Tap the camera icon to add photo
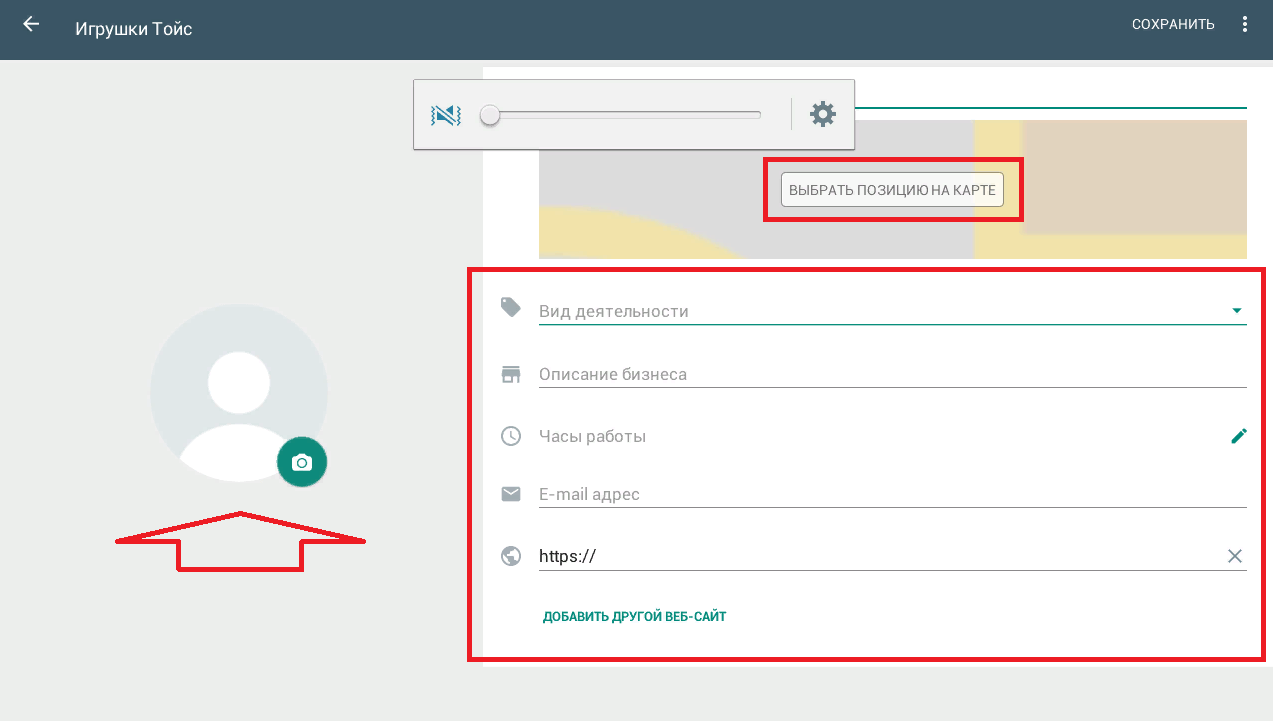Viewport: 1273px width, 721px height. [302, 463]
